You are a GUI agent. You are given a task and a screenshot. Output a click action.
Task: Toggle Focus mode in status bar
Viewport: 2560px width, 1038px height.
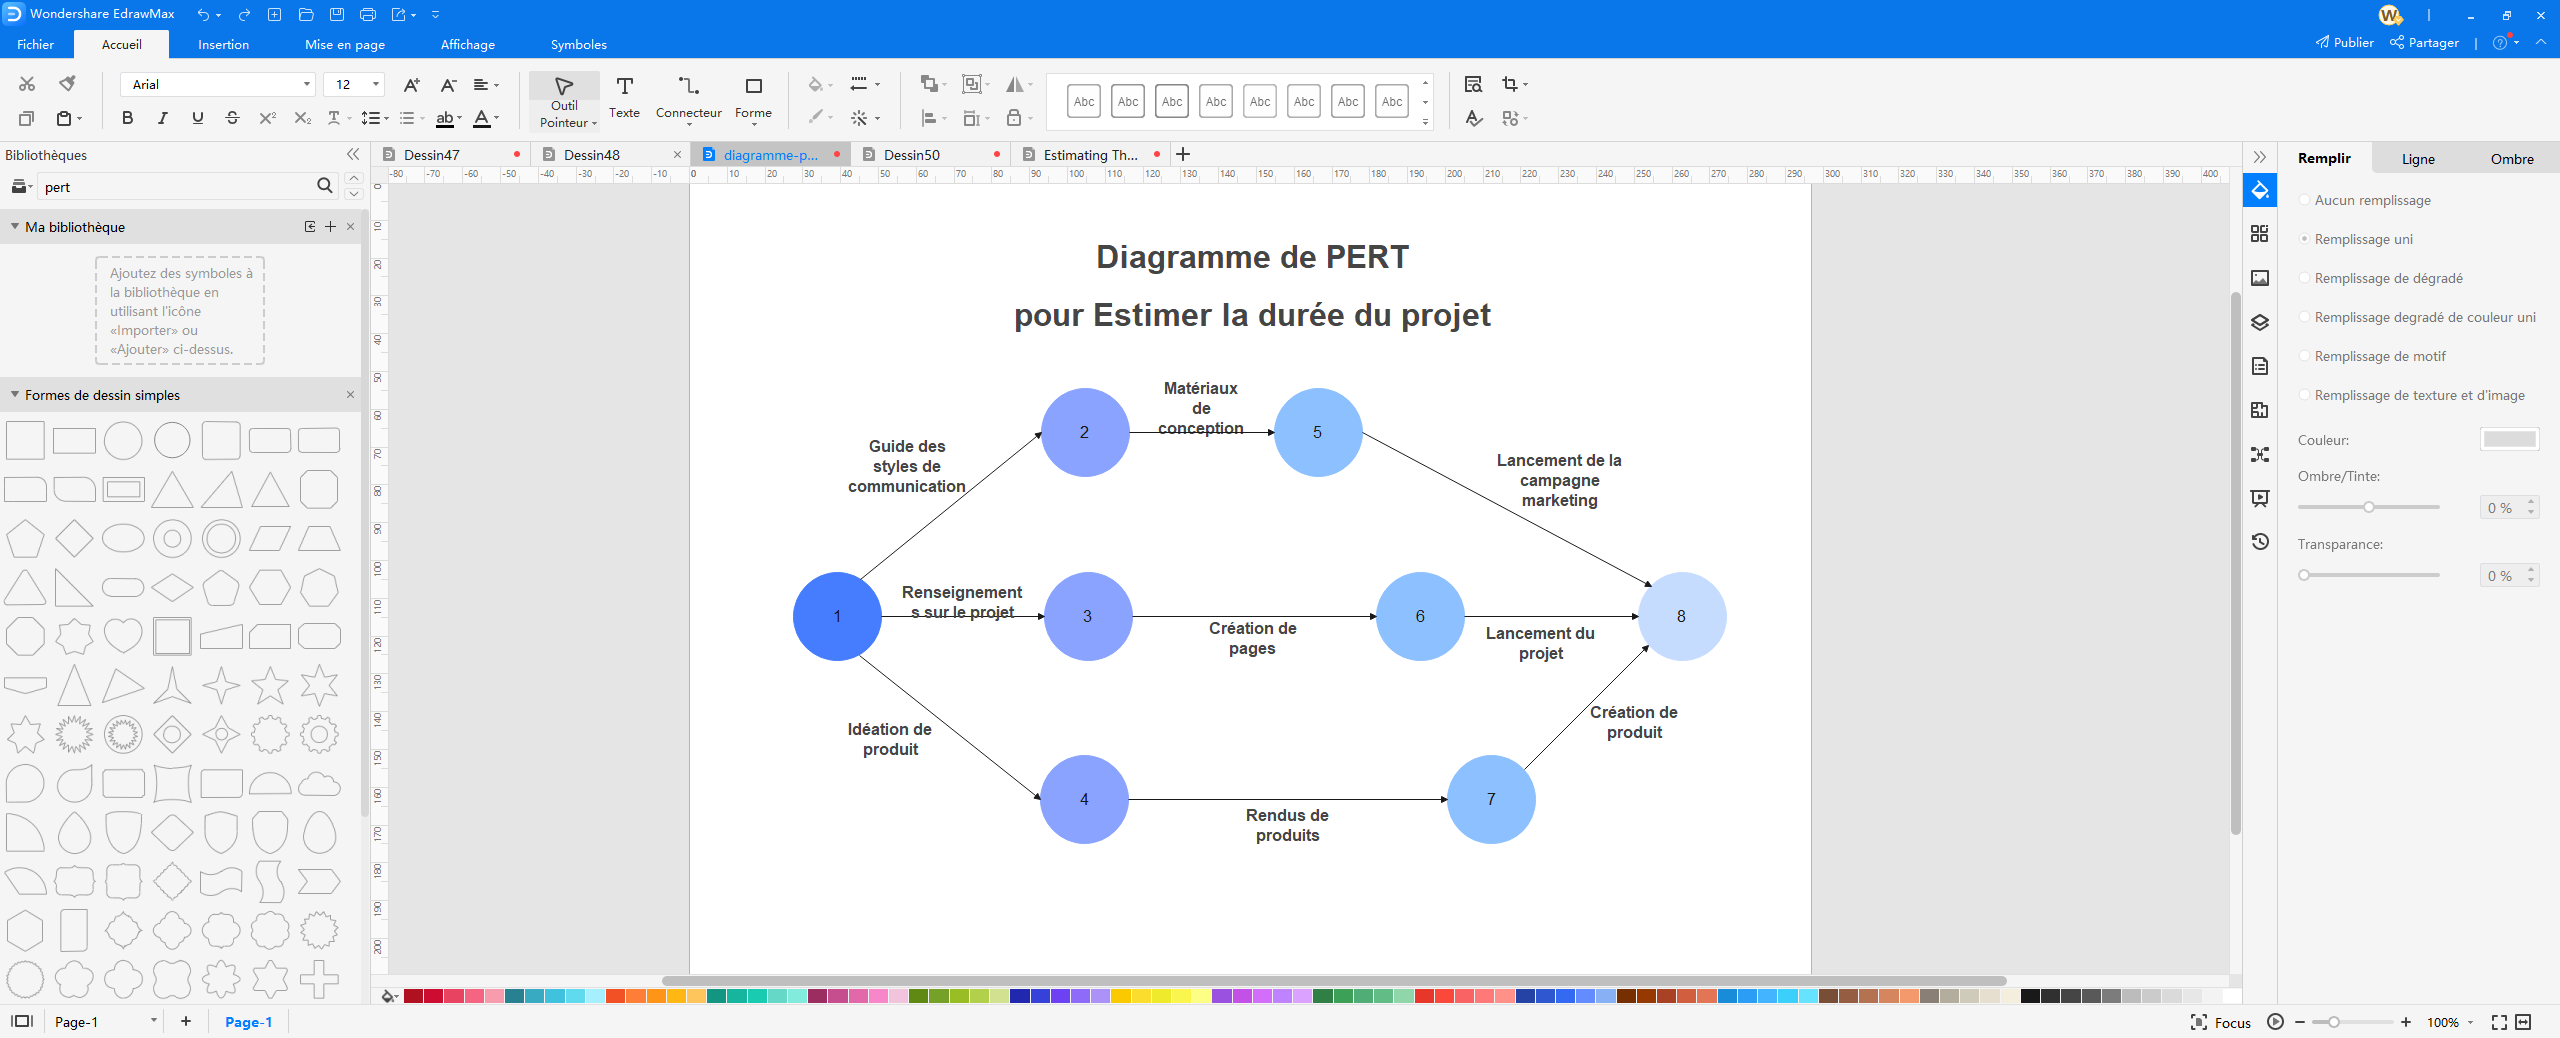(2220, 1022)
